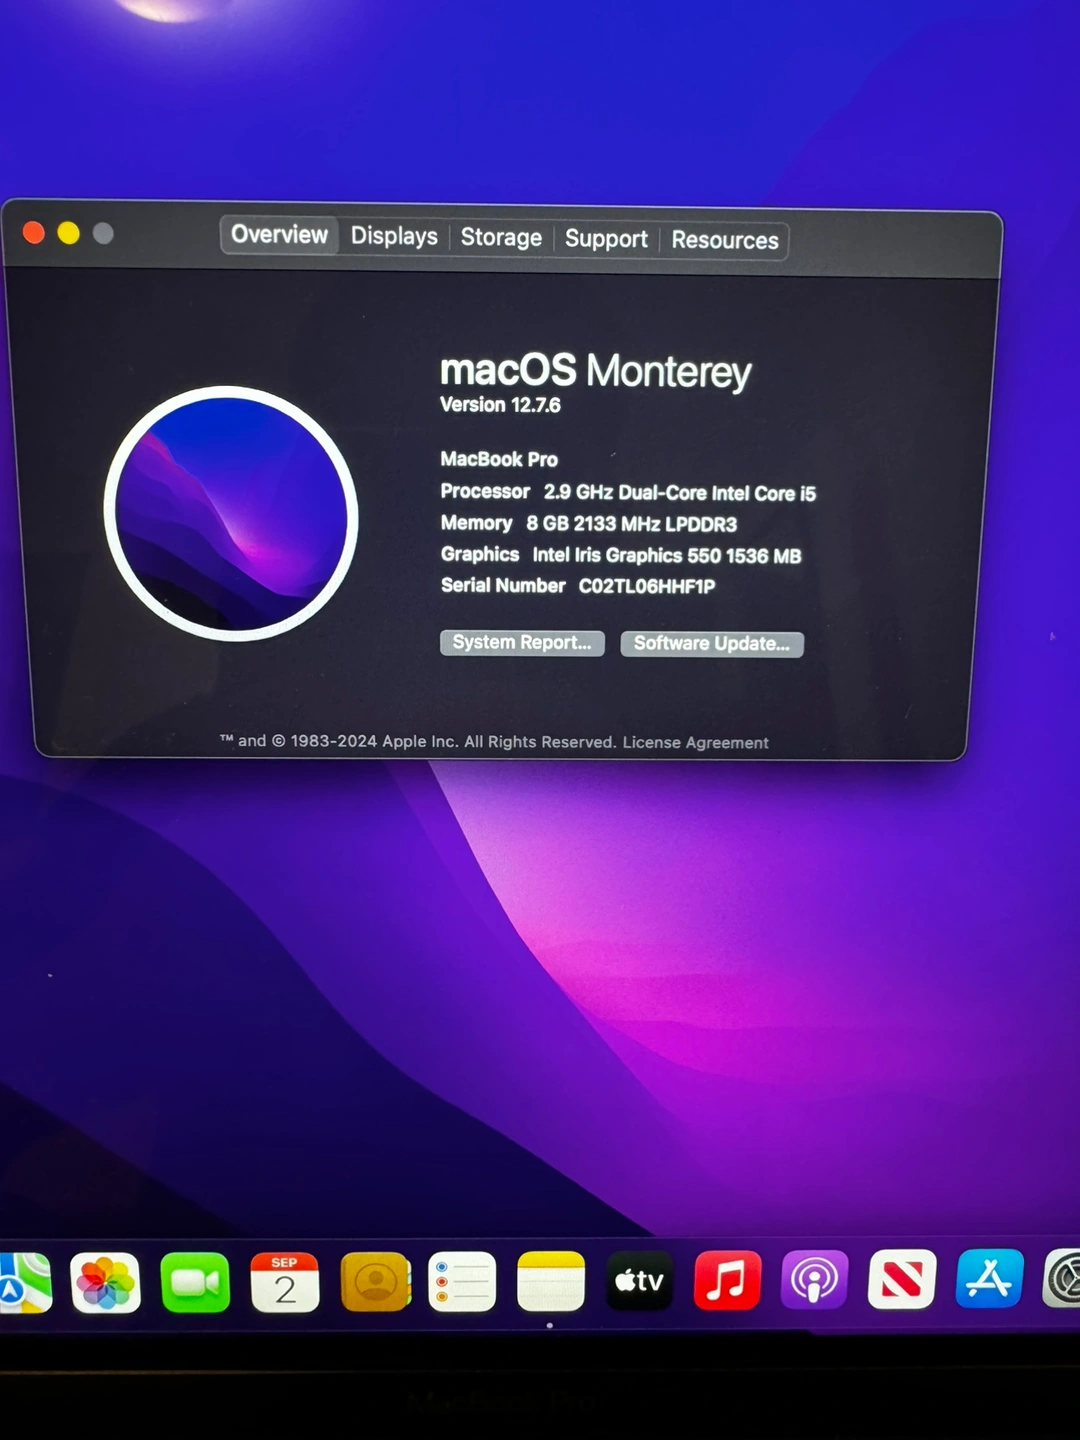Go to the Resources tab
The height and width of the screenshot is (1440, 1080).
724,240
